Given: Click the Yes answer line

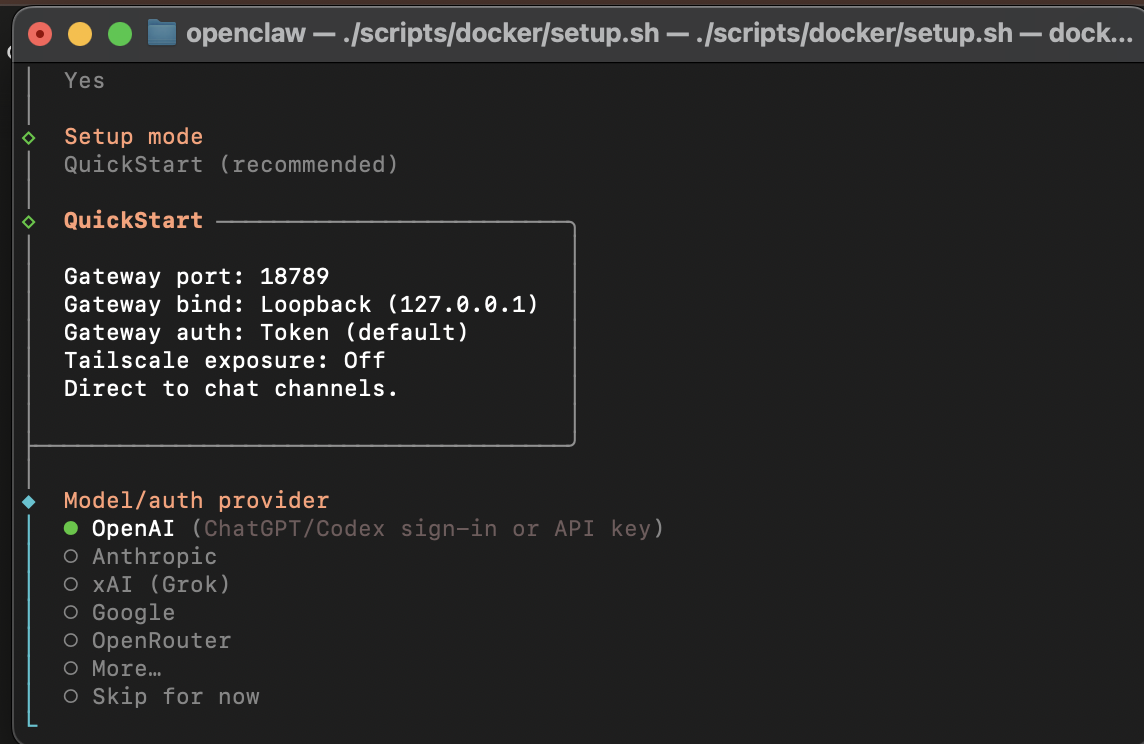Looking at the screenshot, I should (85, 80).
